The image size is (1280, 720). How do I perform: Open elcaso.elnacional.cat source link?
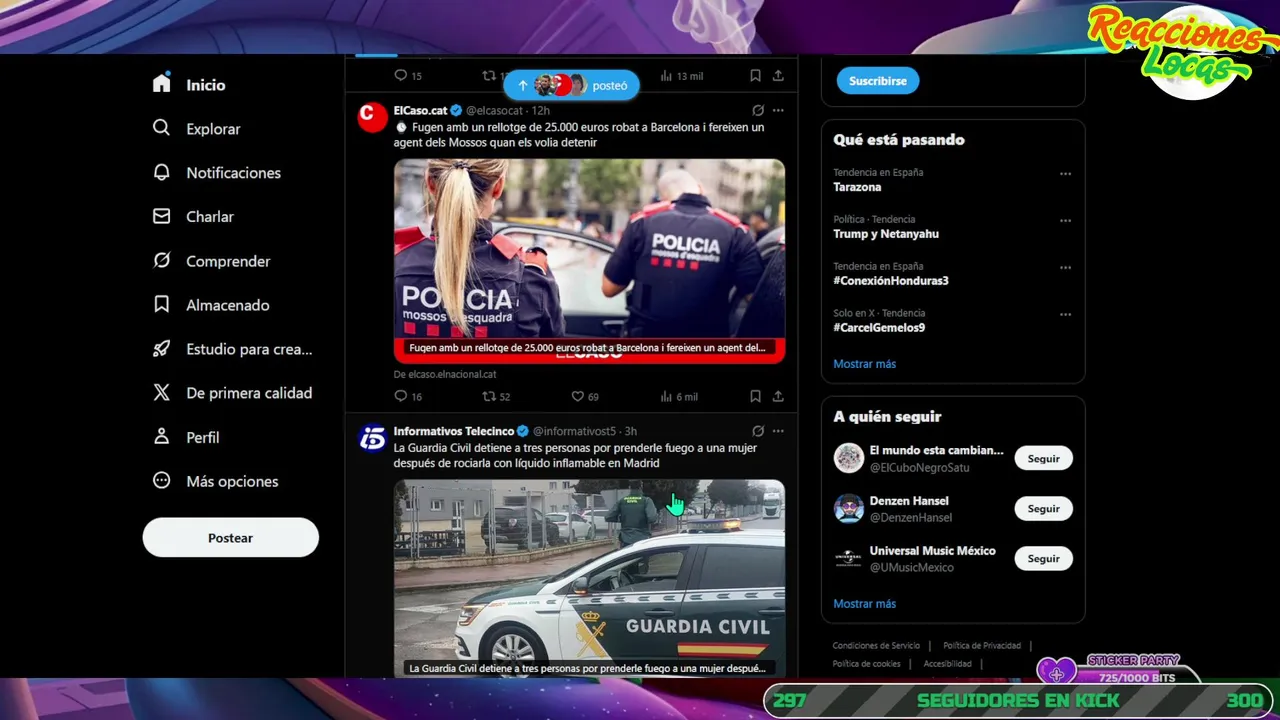click(x=445, y=374)
